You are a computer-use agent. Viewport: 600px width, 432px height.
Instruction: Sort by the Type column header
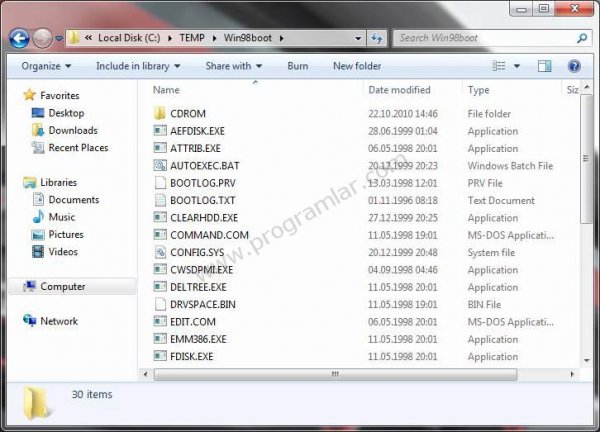click(x=478, y=90)
